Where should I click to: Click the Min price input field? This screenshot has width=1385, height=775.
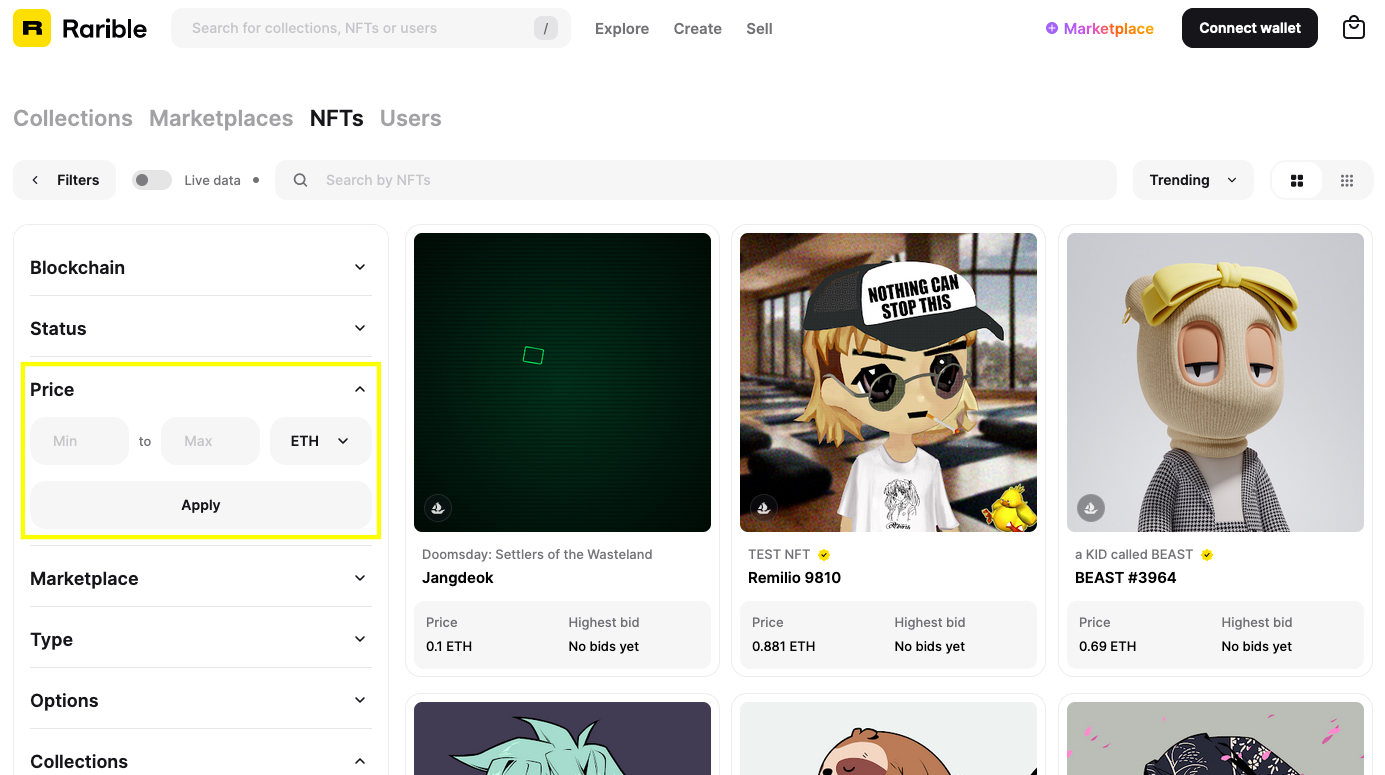(80, 441)
